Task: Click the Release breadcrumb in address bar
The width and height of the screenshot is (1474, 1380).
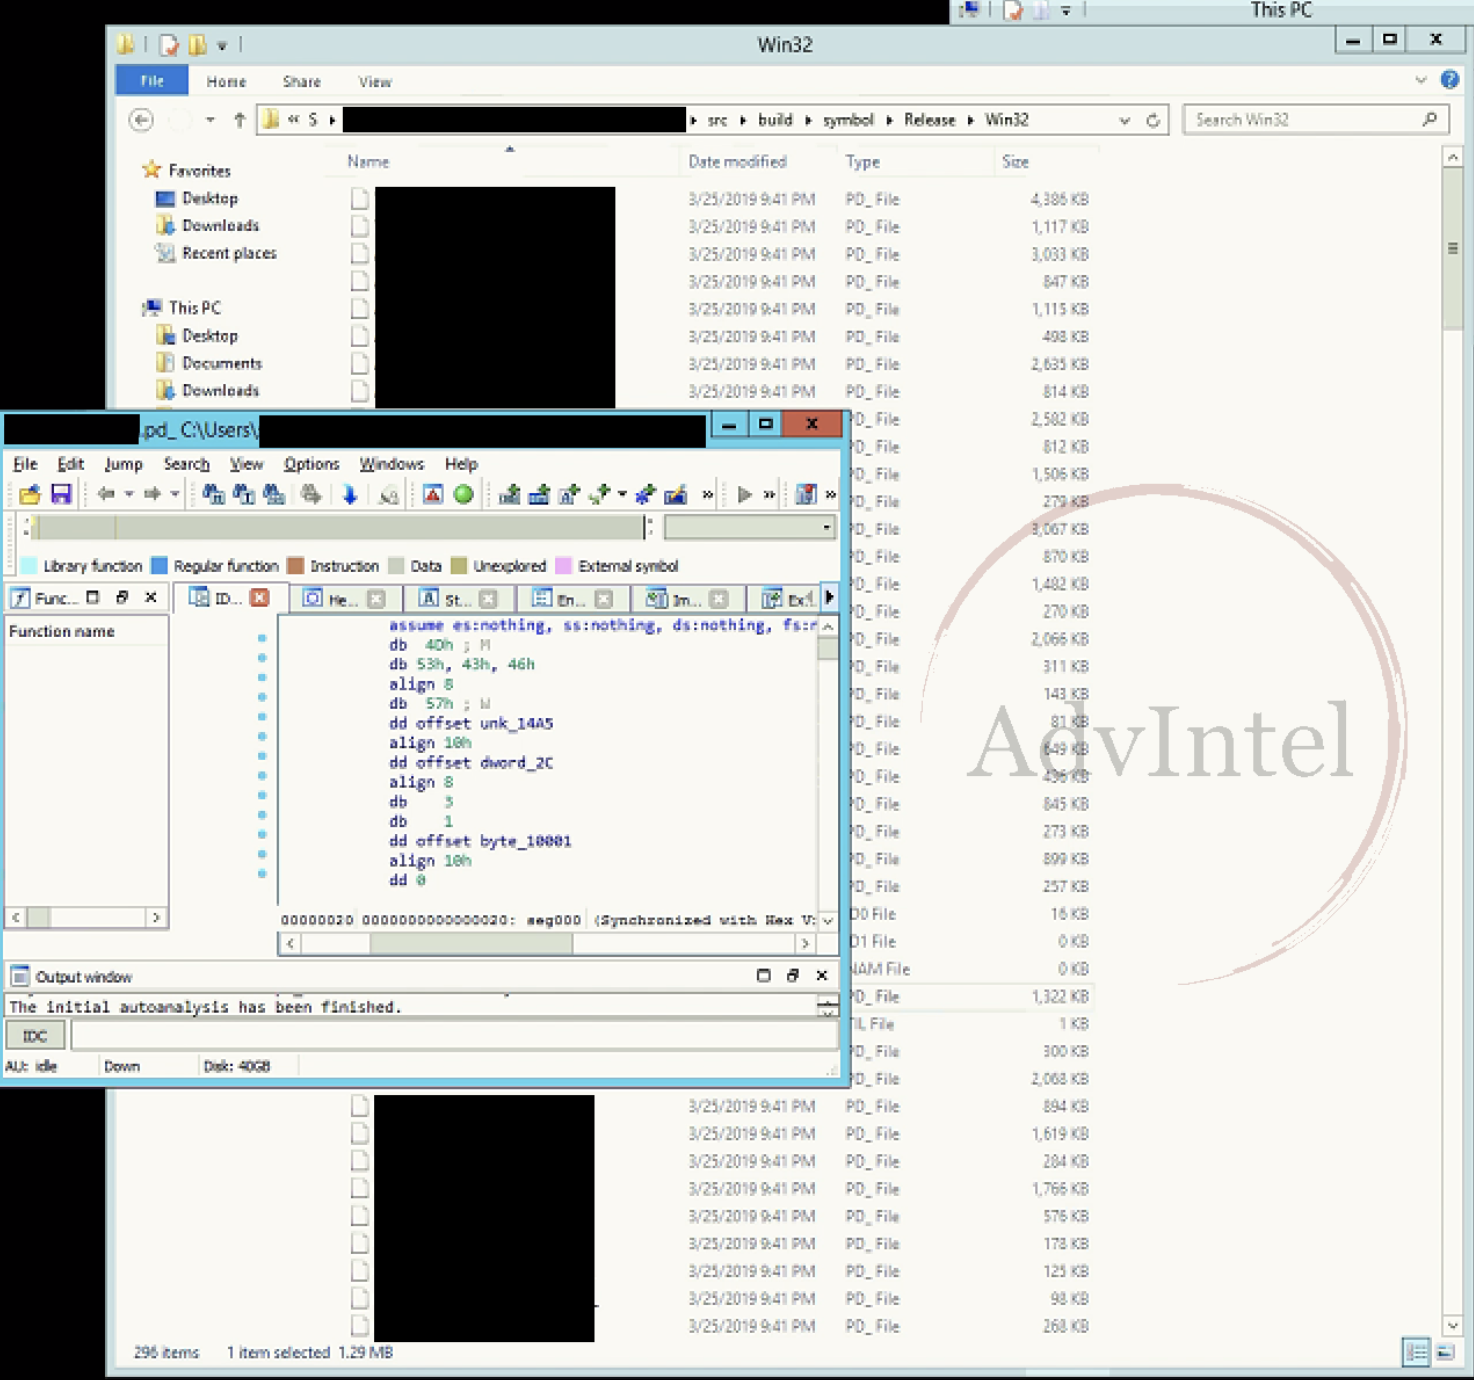Action: click(x=929, y=120)
